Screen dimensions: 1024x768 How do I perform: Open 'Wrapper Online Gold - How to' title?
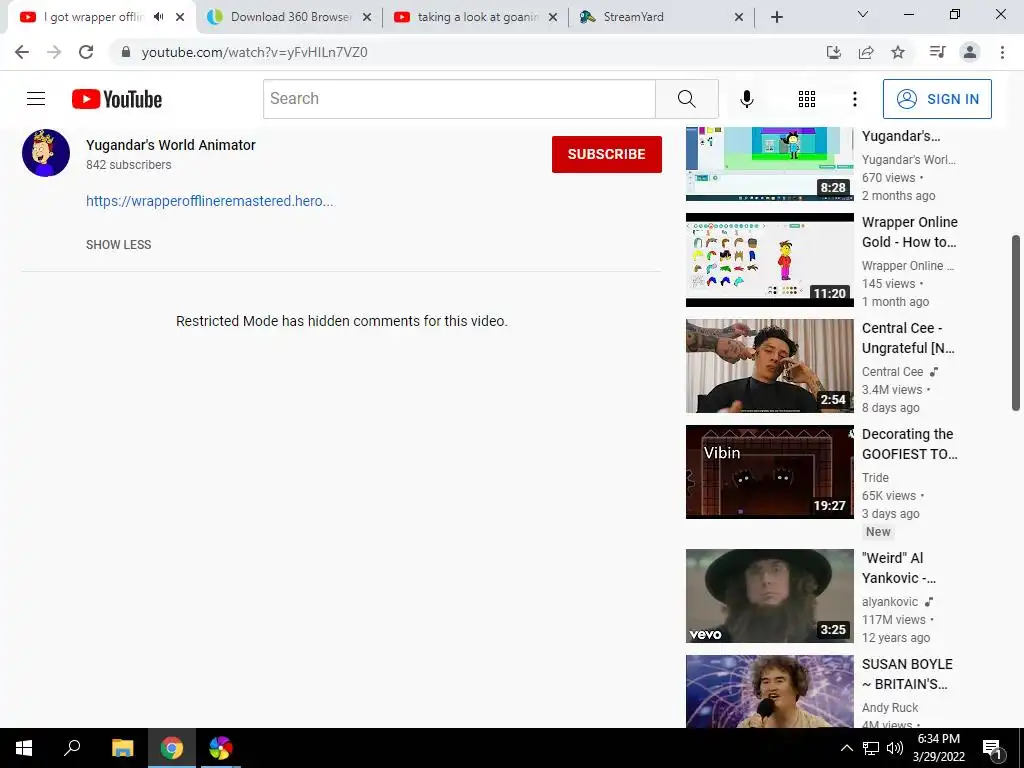[x=910, y=232]
